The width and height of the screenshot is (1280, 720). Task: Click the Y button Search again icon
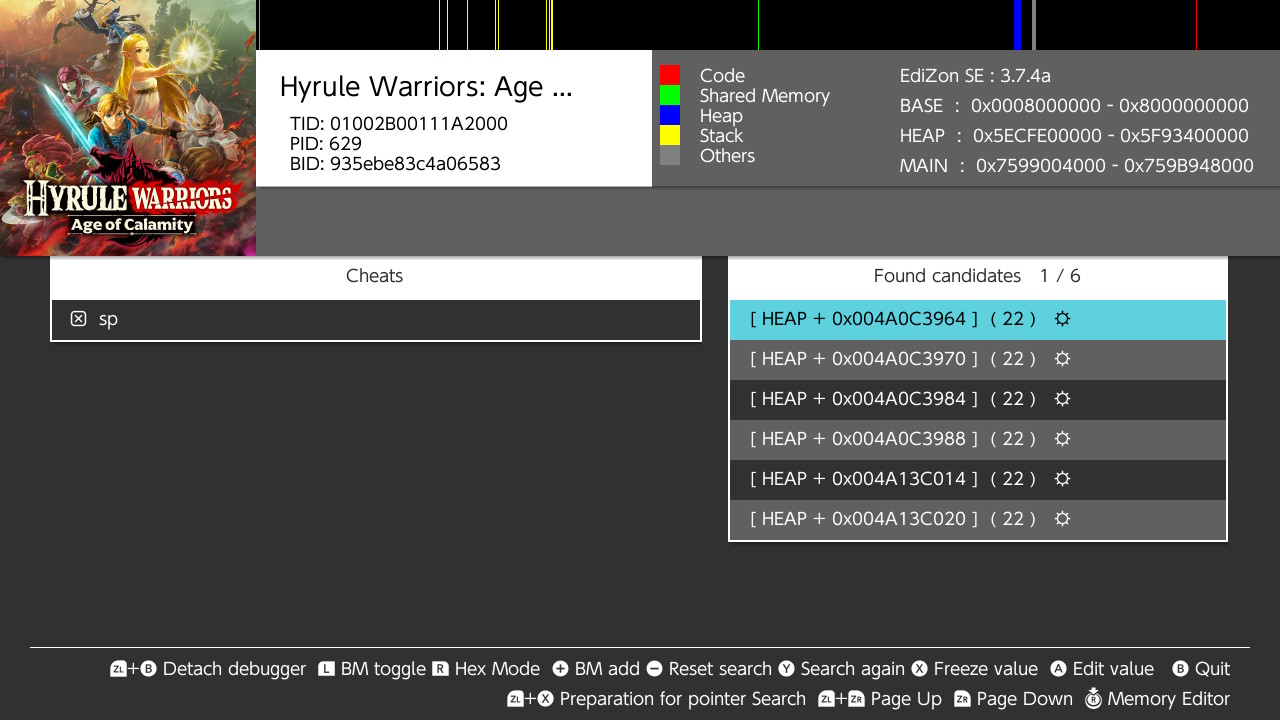click(x=786, y=669)
